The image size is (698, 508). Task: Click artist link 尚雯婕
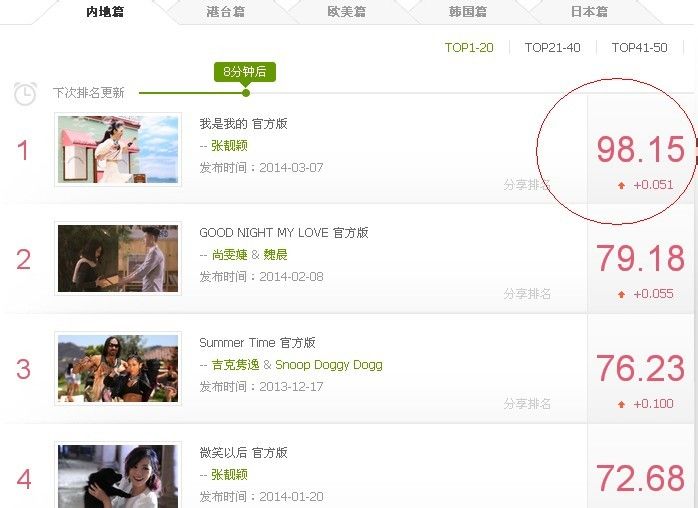click(x=229, y=255)
